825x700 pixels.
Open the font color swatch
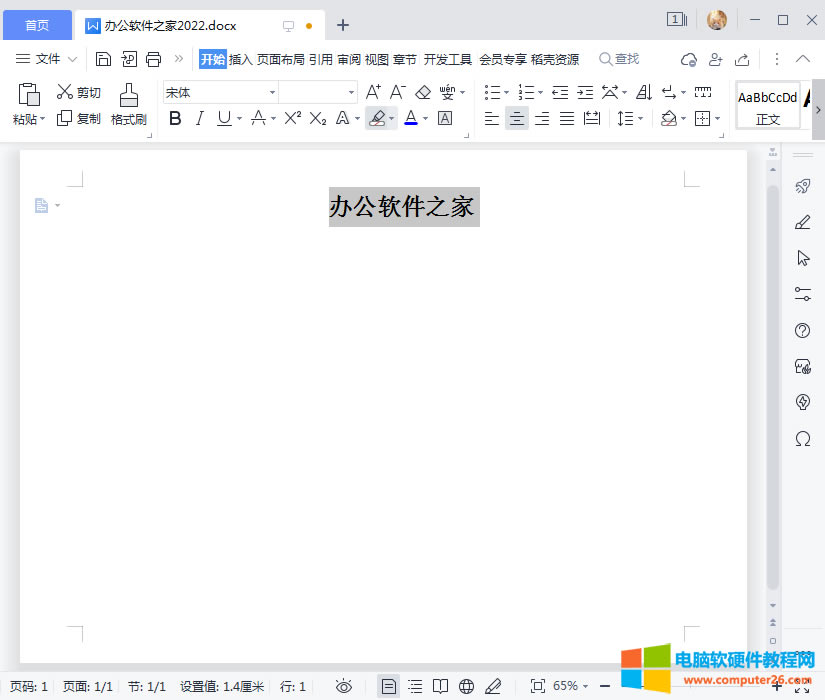412,118
